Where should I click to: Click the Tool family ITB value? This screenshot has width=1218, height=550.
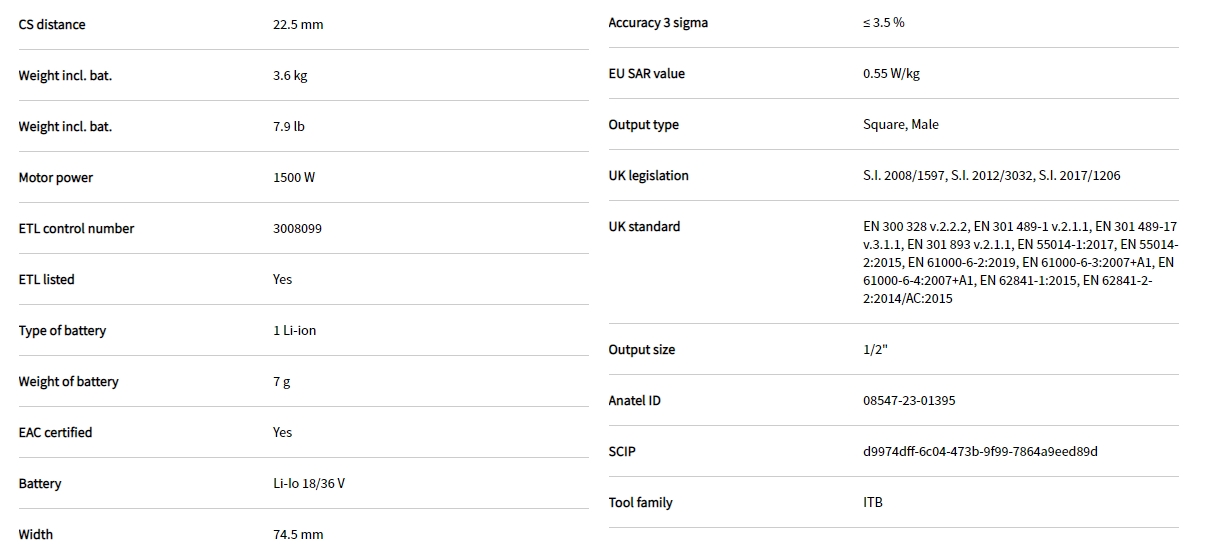tap(873, 502)
